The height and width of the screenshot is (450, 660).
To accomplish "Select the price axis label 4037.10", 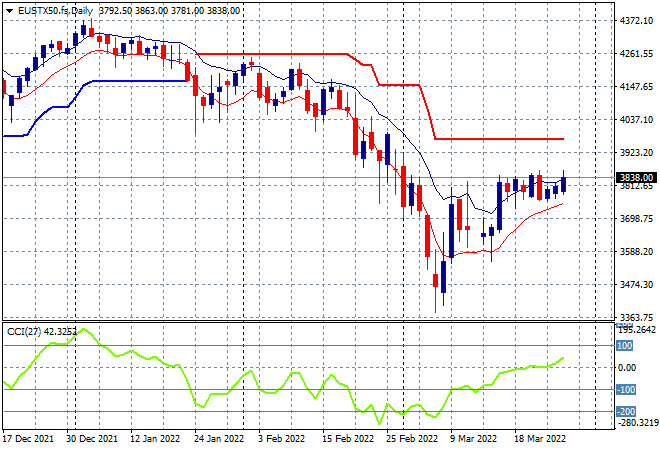I will point(636,120).
